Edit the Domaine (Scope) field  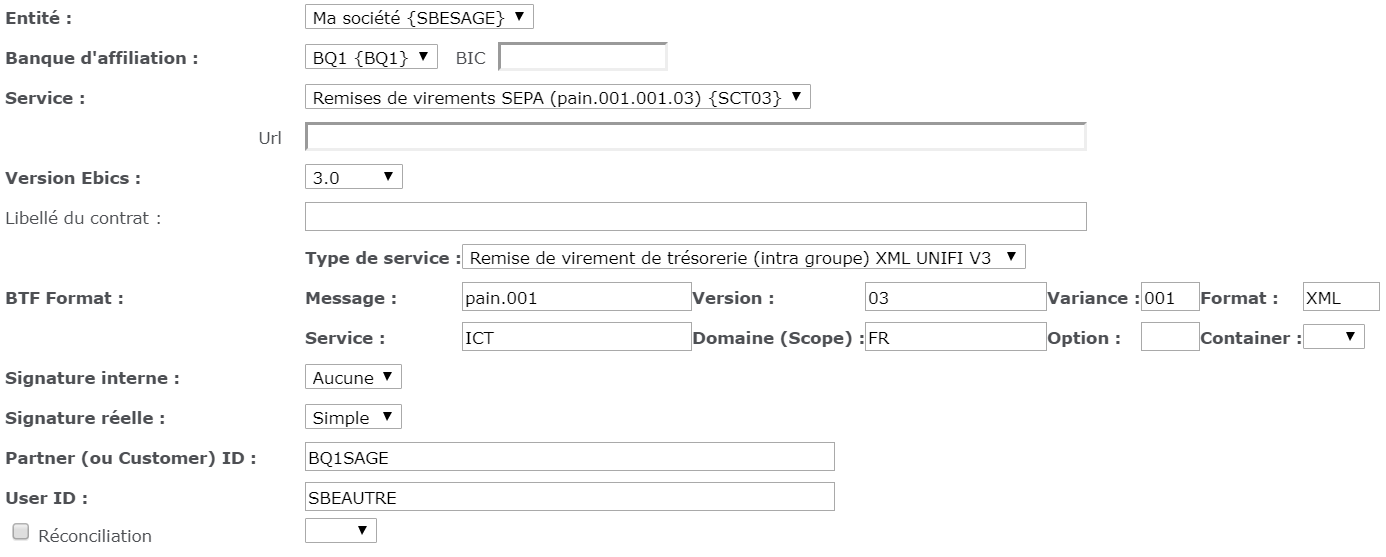click(955, 338)
